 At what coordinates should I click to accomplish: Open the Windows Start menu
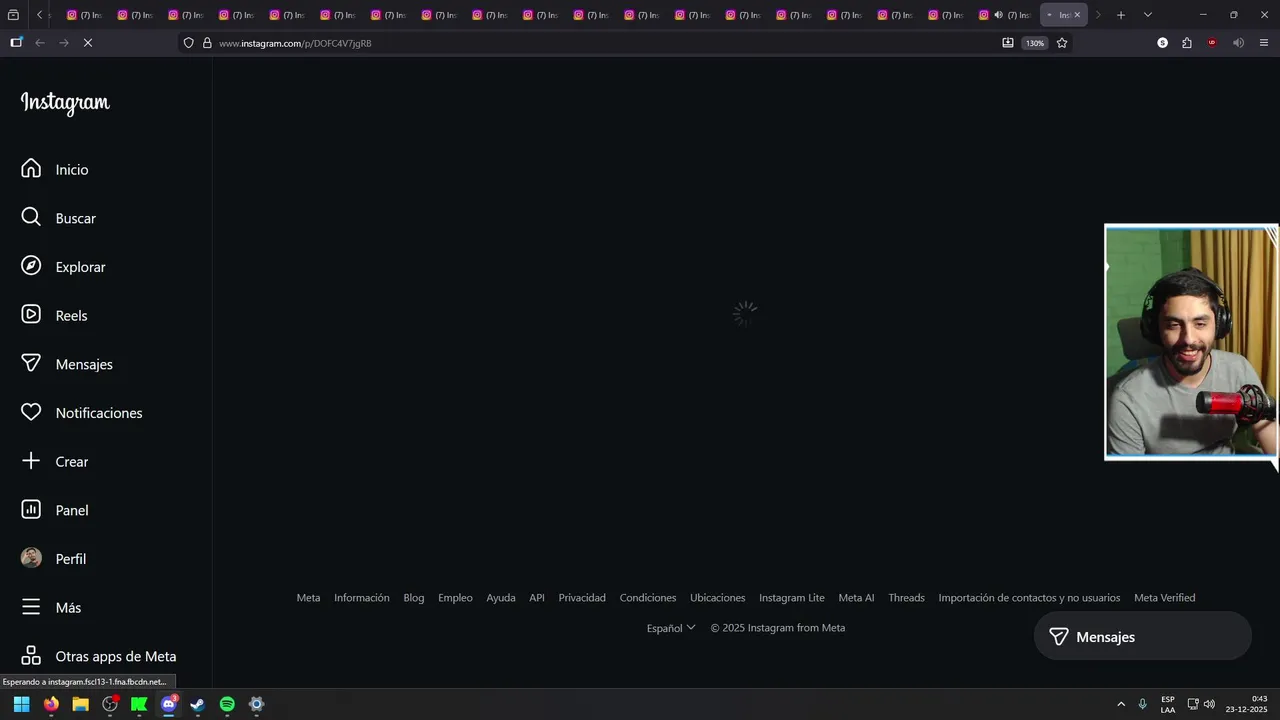click(x=21, y=704)
